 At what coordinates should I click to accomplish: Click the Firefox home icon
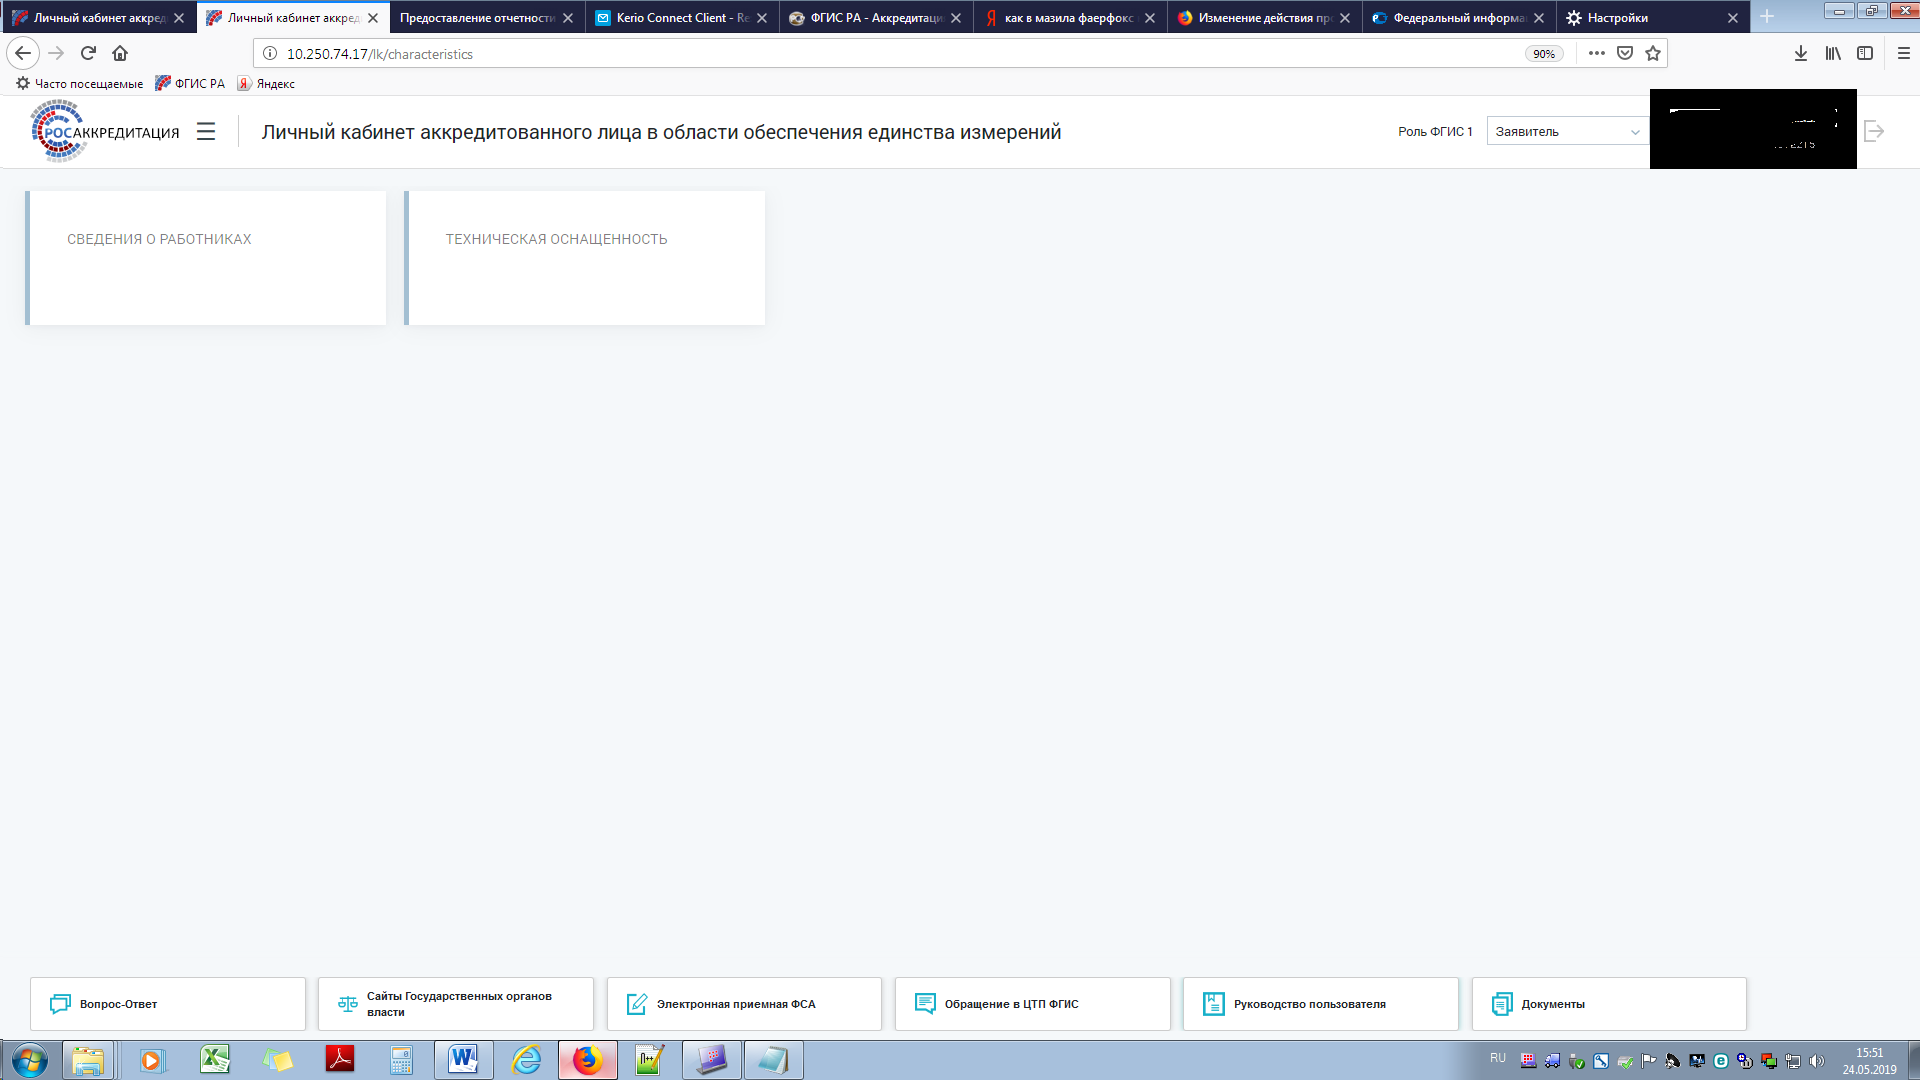(x=120, y=53)
